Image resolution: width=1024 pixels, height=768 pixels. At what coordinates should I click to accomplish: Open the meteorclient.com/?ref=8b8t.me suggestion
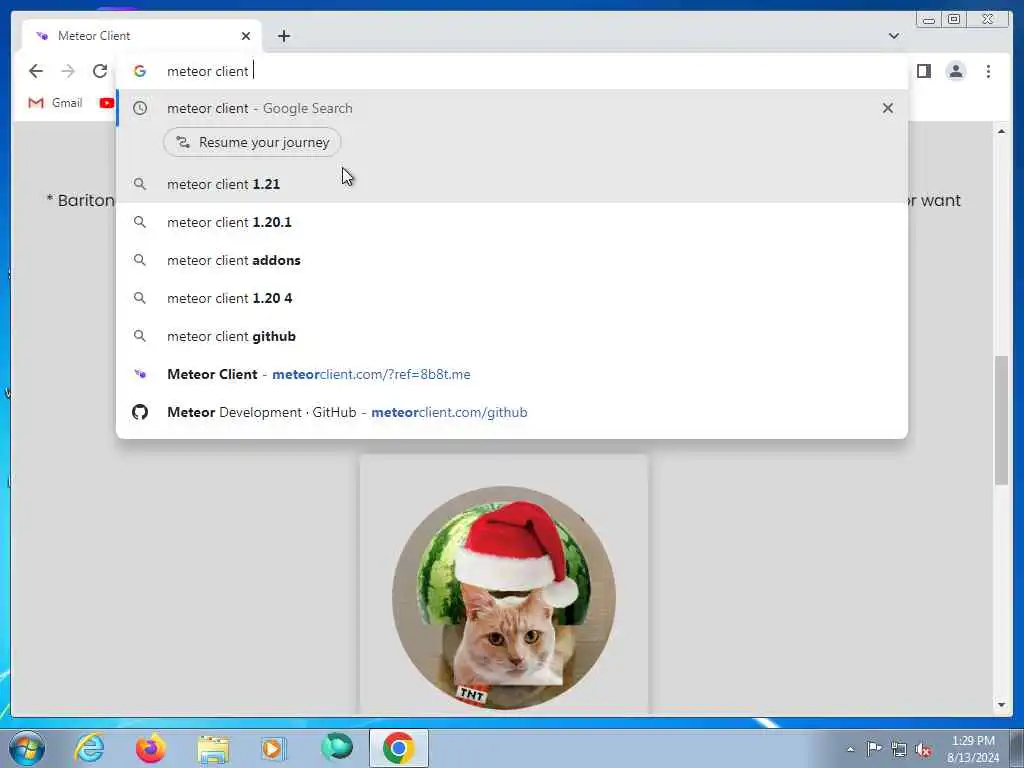(511, 374)
